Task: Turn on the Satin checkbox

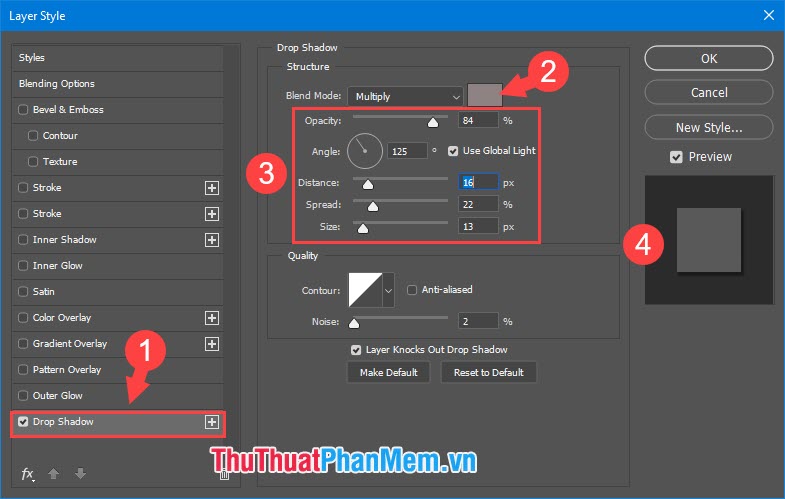Action: [x=23, y=292]
